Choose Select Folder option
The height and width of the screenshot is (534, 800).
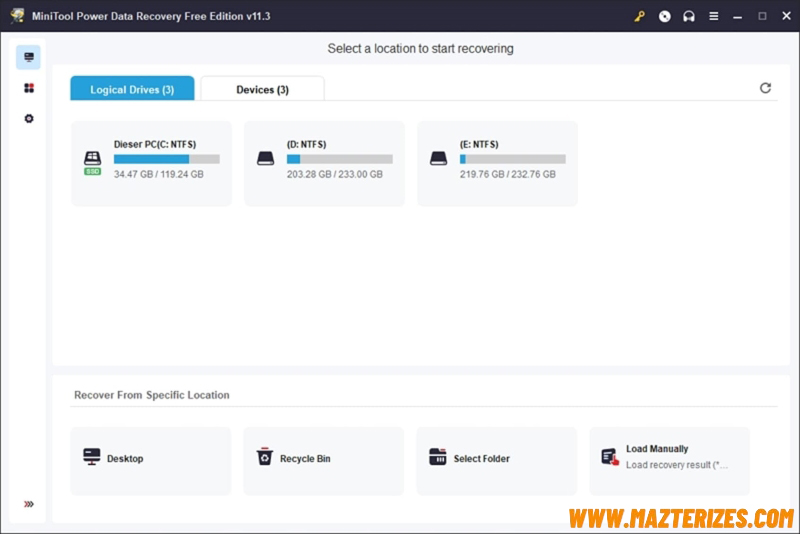click(x=496, y=461)
